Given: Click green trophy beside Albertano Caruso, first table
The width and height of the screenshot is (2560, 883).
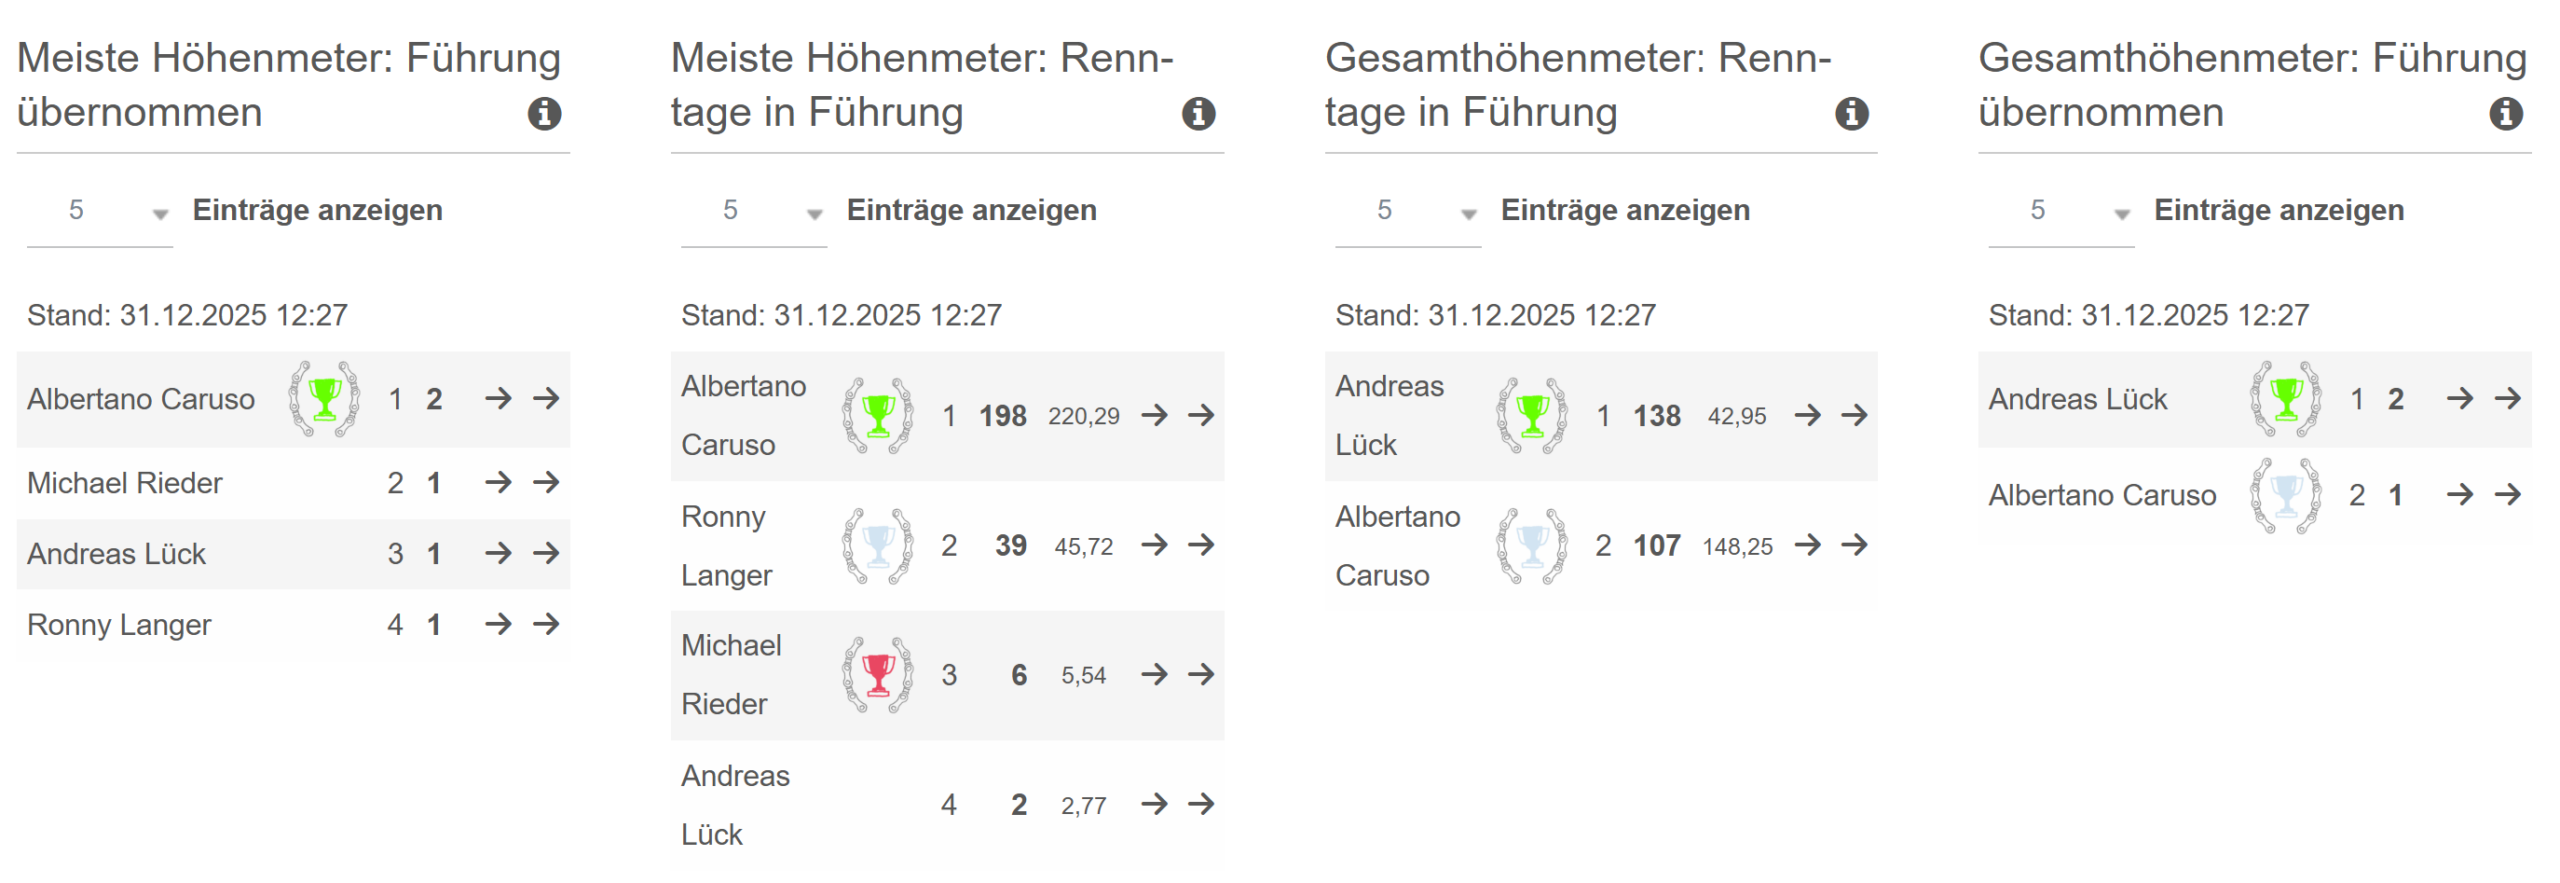Looking at the screenshot, I should 324,399.
